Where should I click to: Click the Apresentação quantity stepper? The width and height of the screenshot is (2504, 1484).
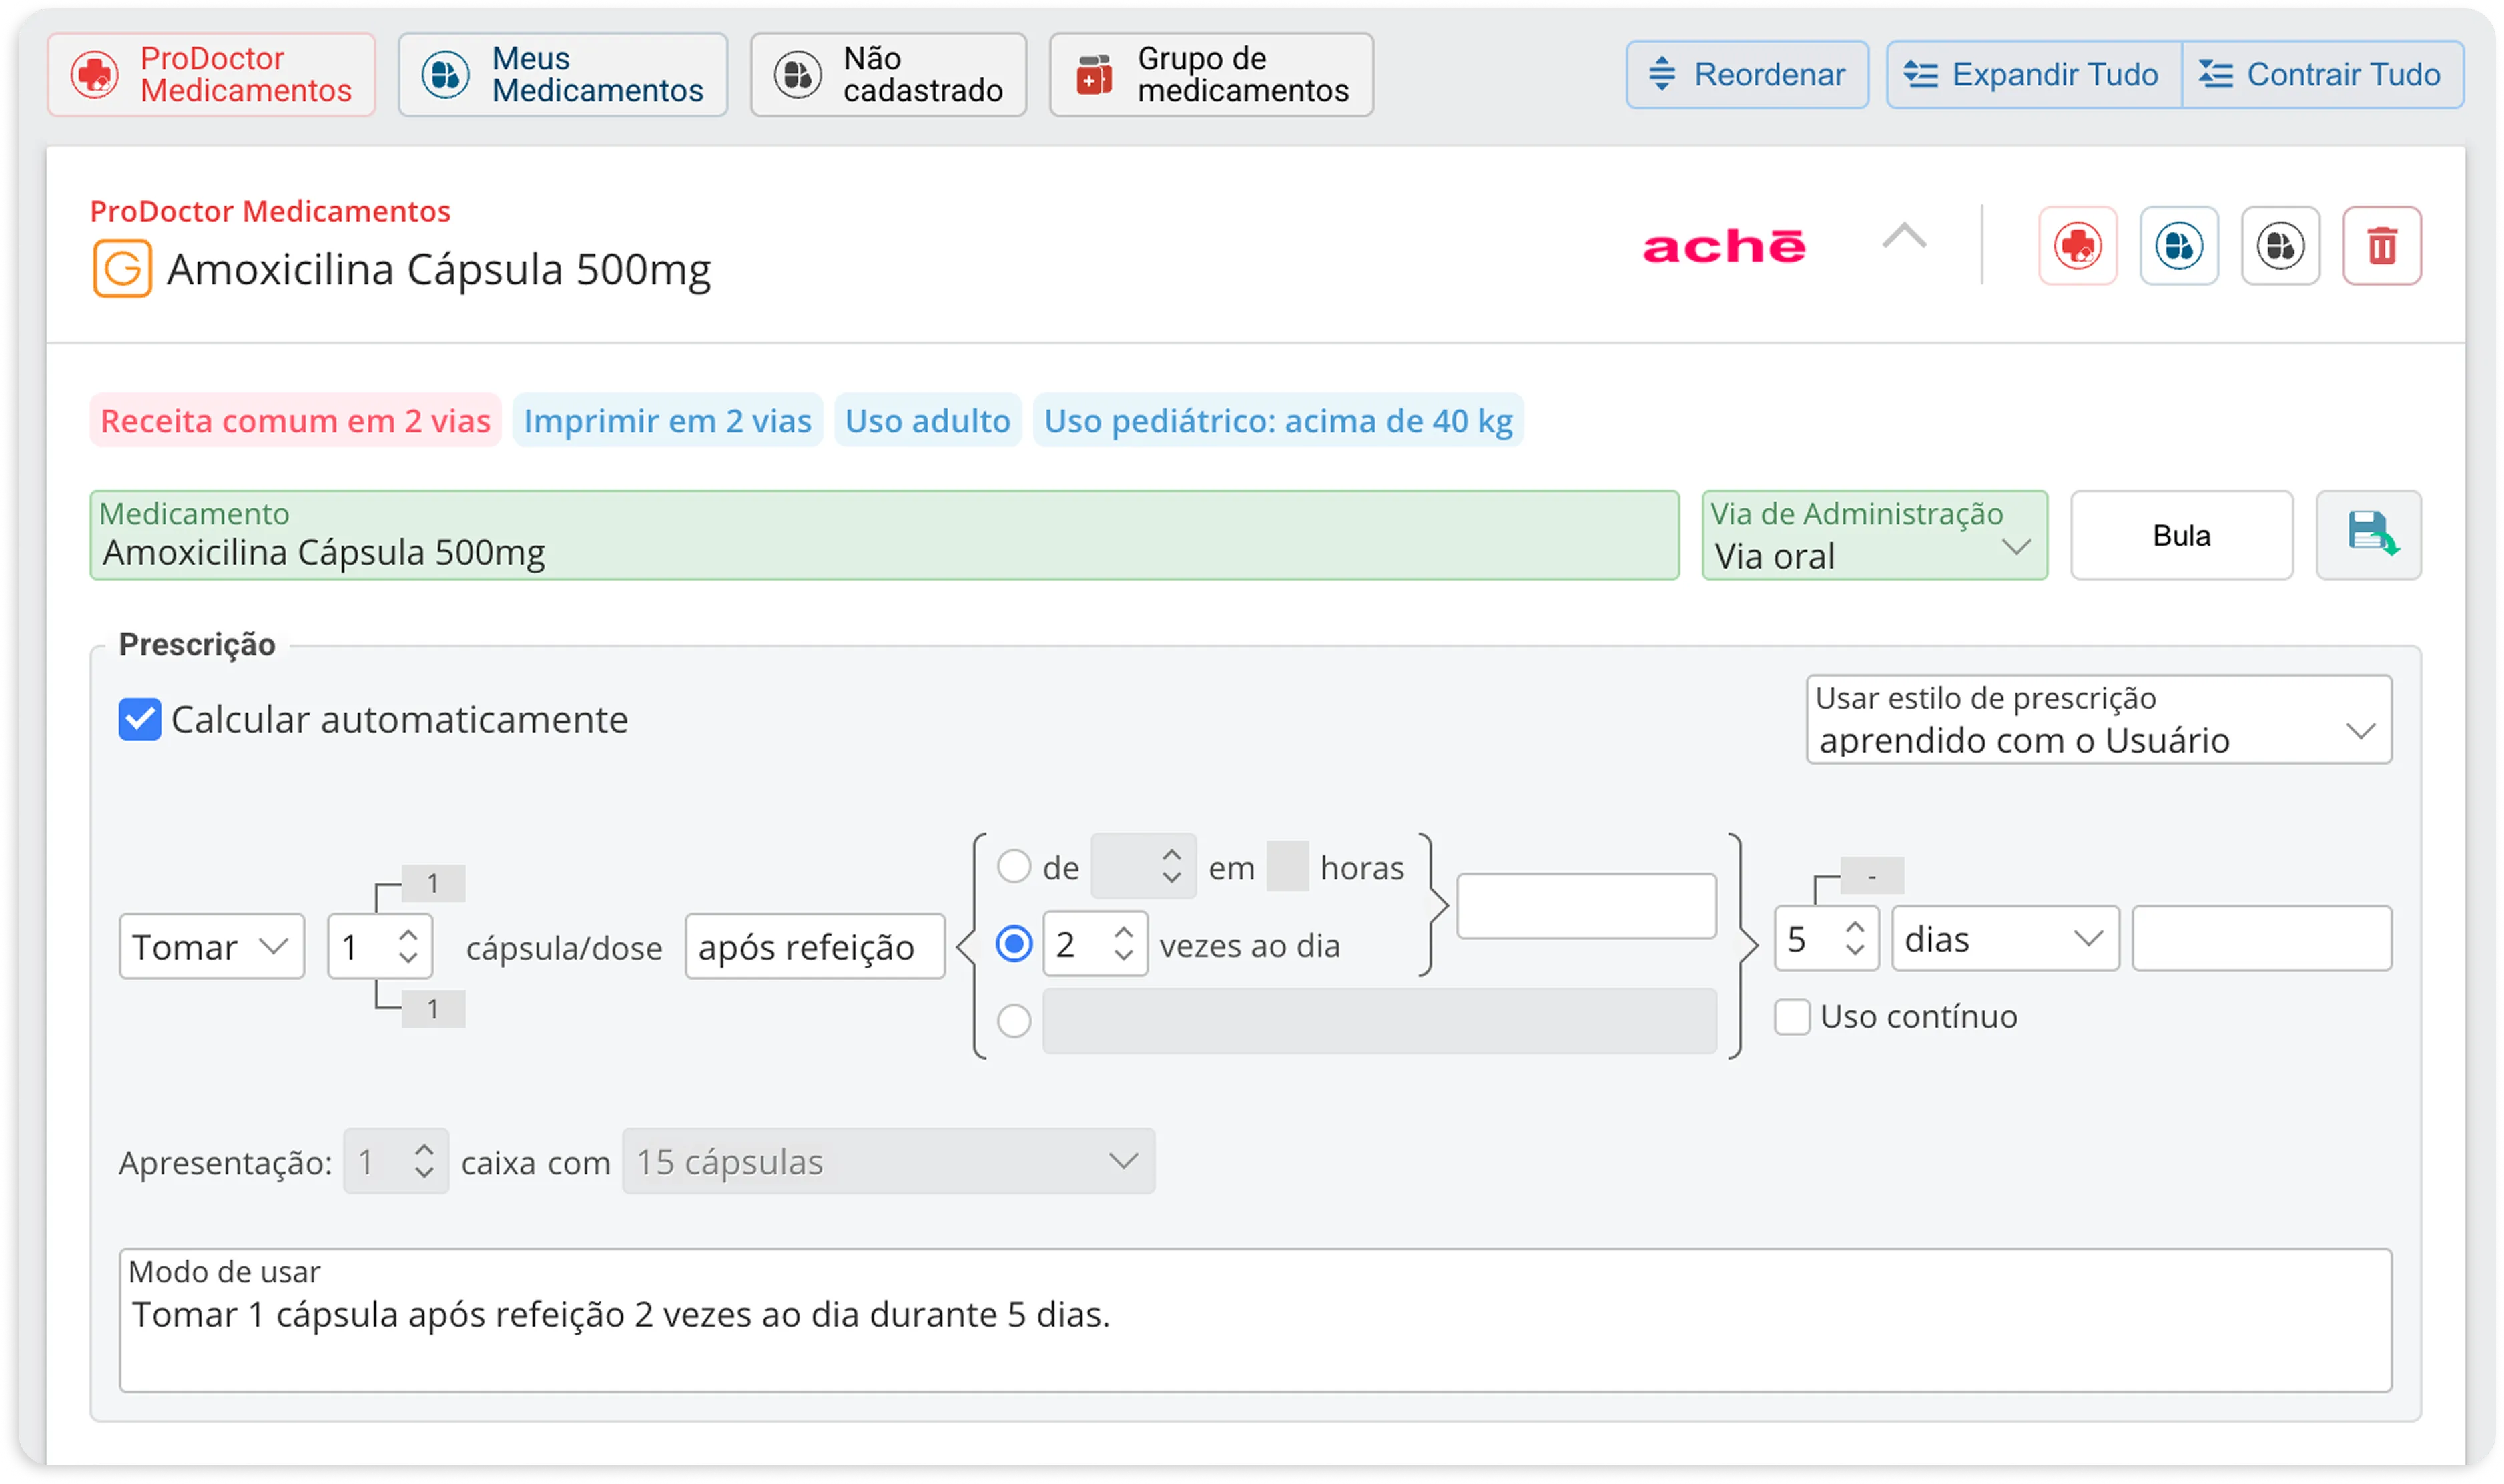396,1161
